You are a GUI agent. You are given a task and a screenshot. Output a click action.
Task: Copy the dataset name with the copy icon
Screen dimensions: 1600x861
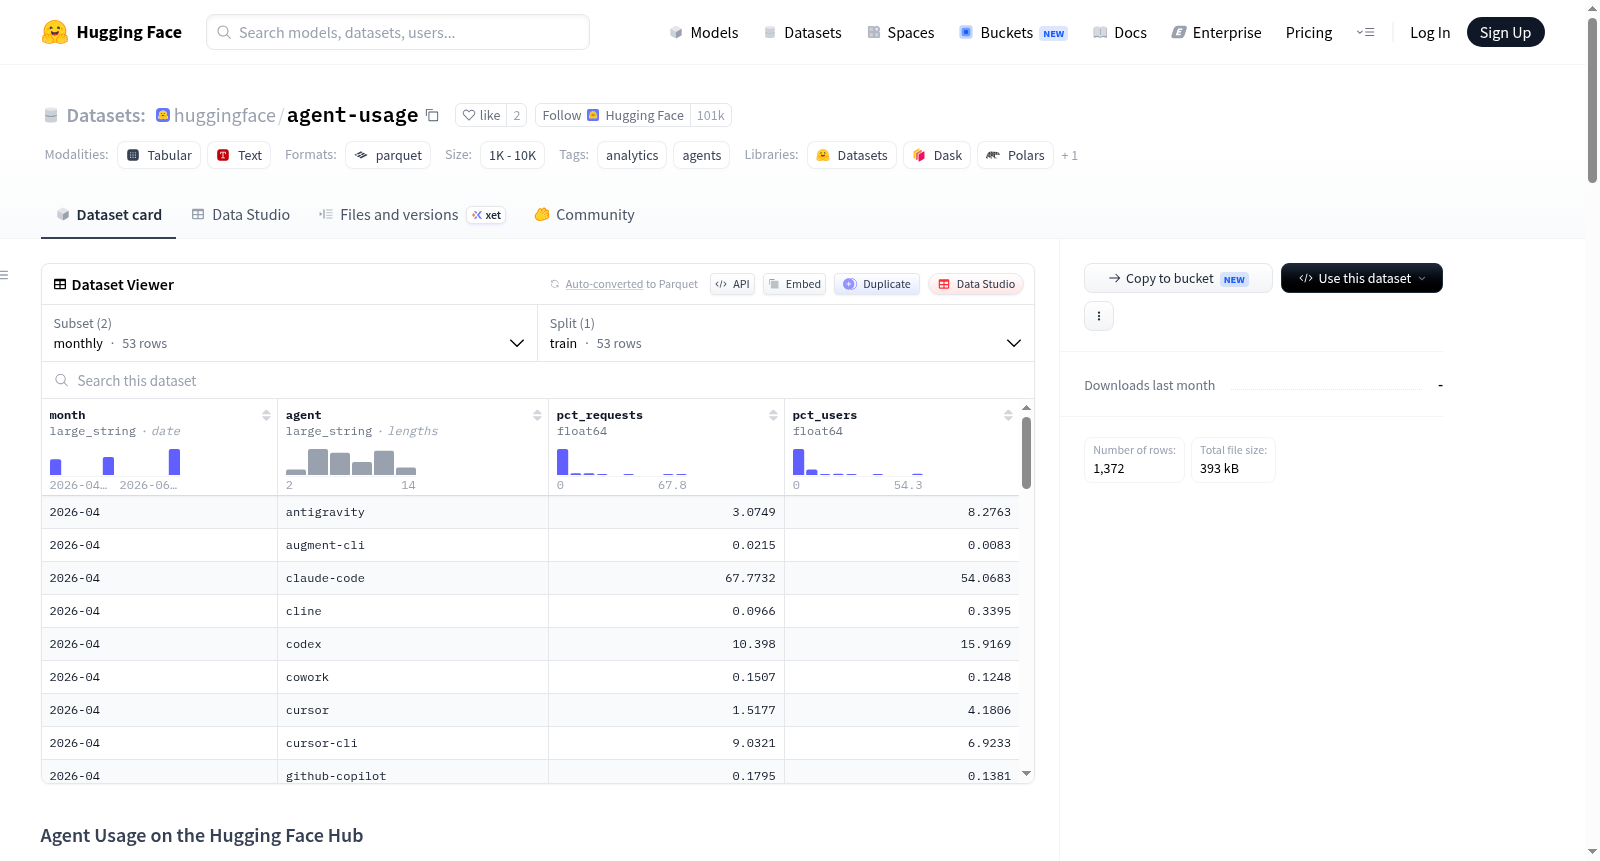pos(432,115)
